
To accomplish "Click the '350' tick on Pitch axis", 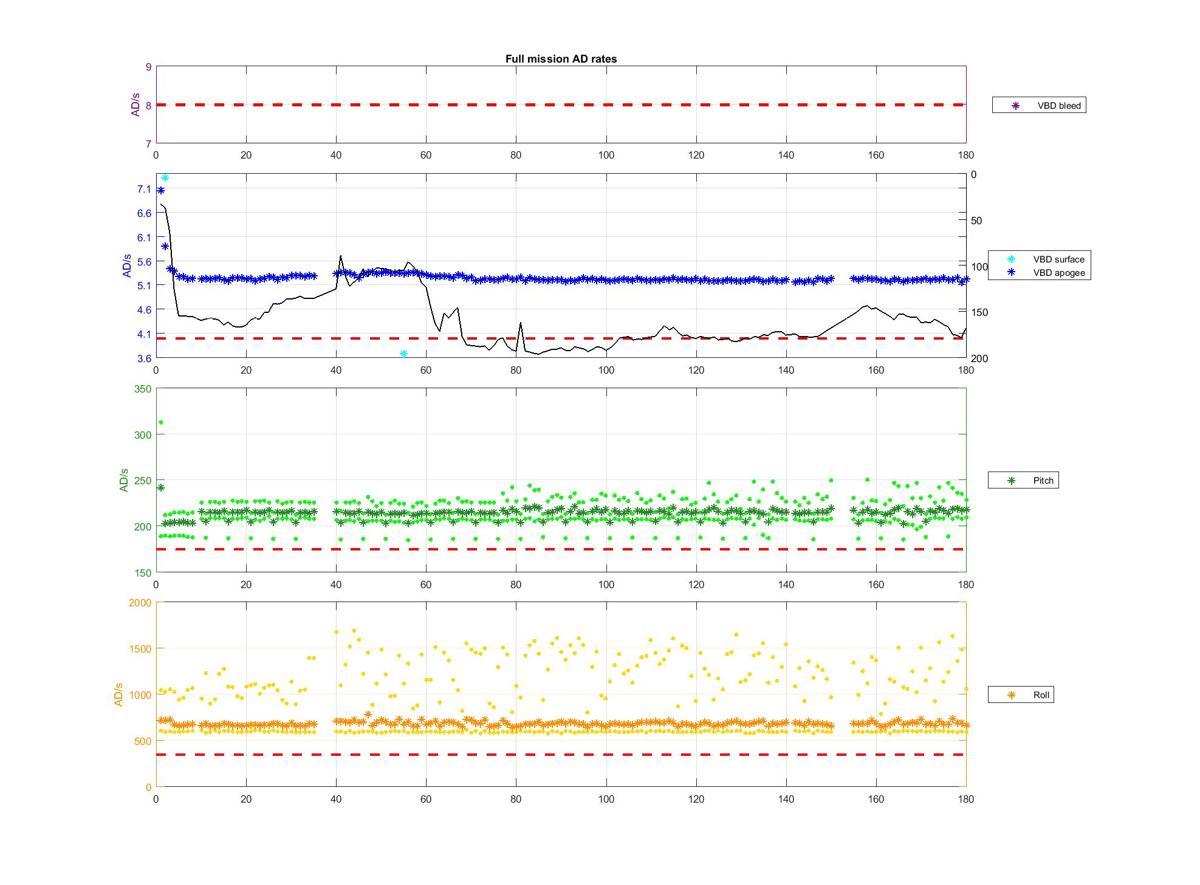I will coord(142,389).
